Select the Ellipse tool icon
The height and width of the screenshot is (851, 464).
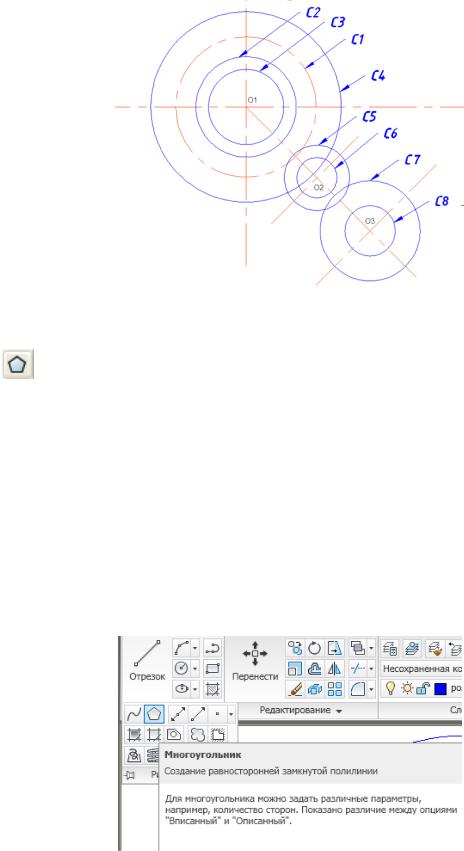[181, 688]
